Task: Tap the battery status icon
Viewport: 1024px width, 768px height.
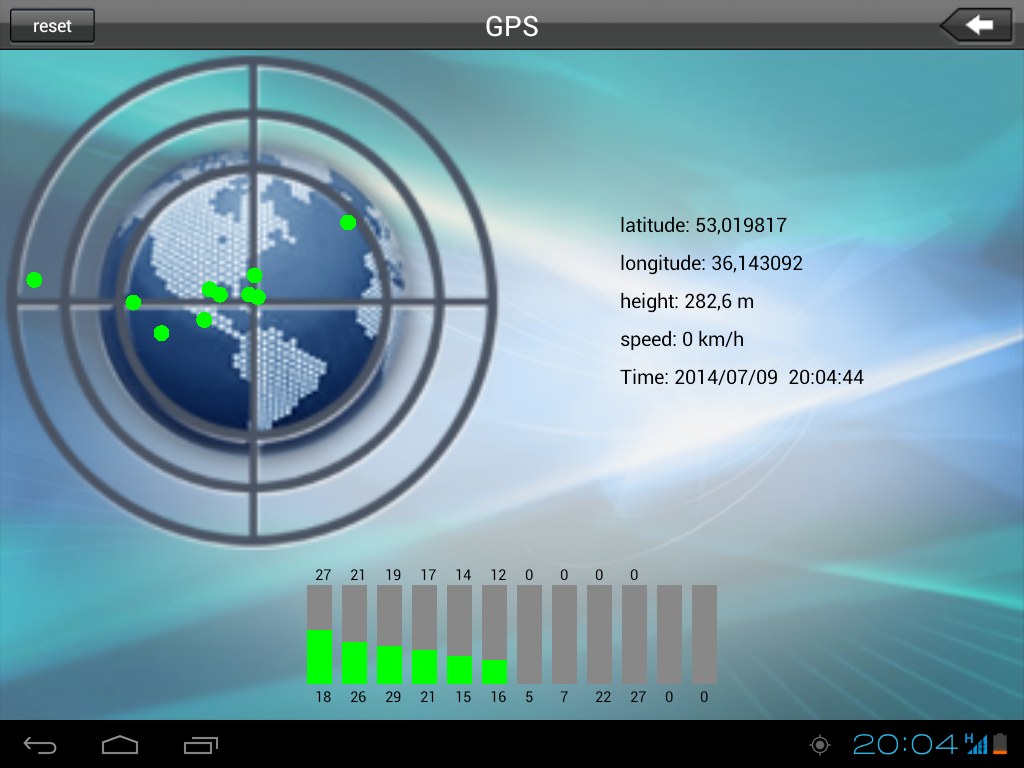Action: click(1000, 744)
